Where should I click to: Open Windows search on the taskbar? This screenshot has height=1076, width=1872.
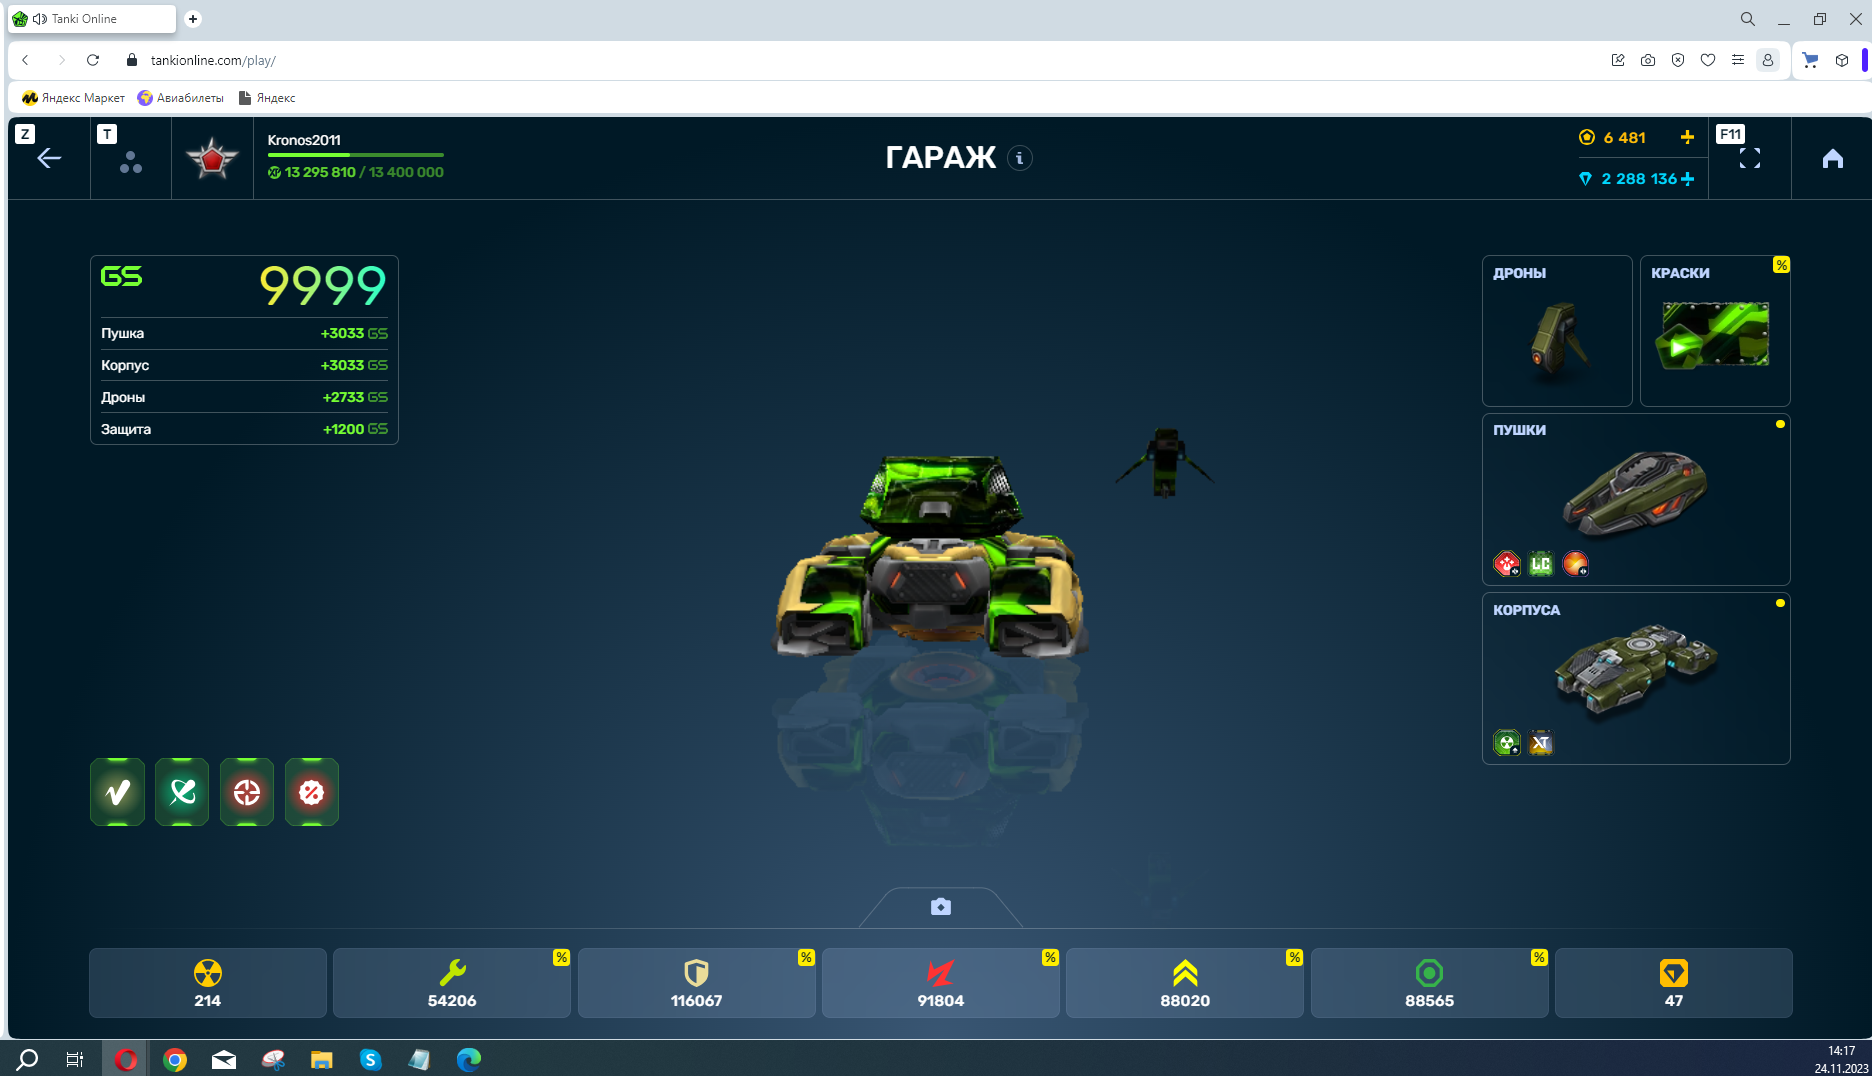tap(28, 1059)
